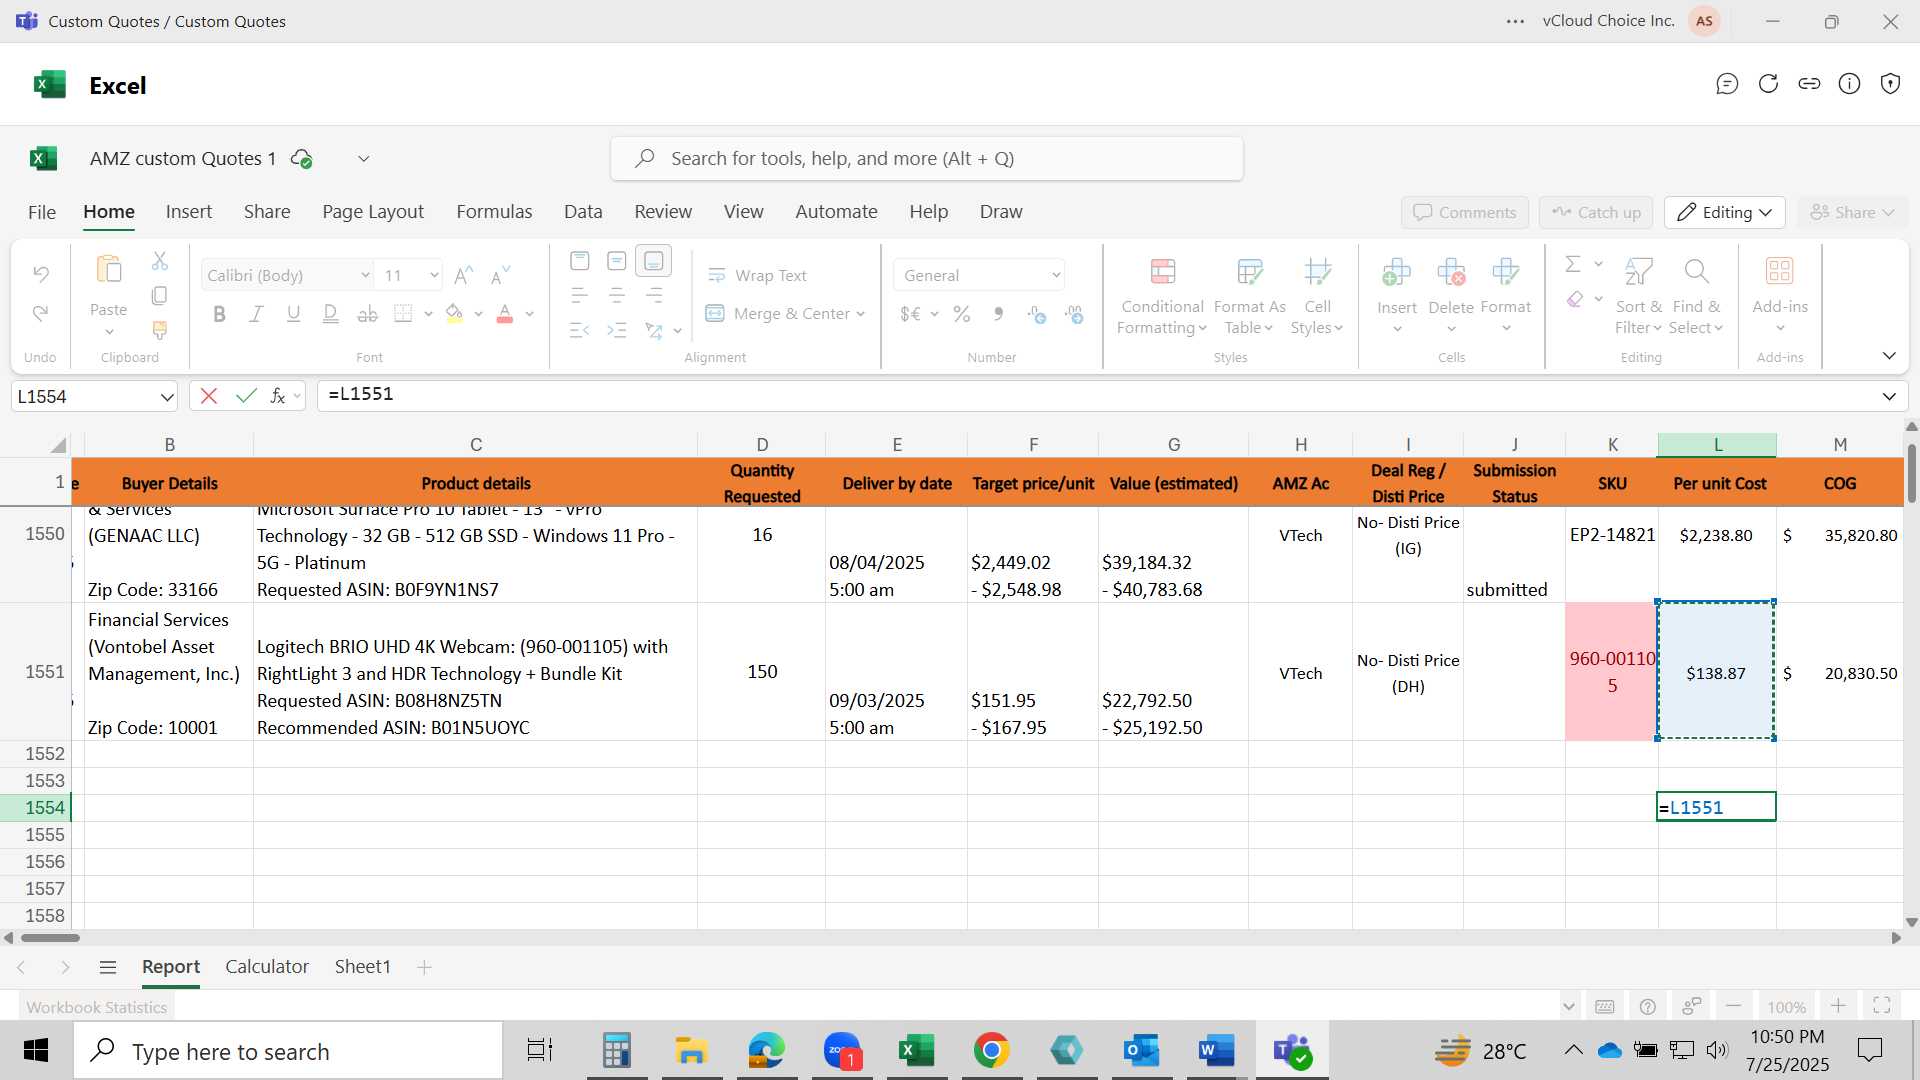Viewport: 1920px width, 1080px height.
Task: Switch to the Insert tab
Action: tap(189, 212)
